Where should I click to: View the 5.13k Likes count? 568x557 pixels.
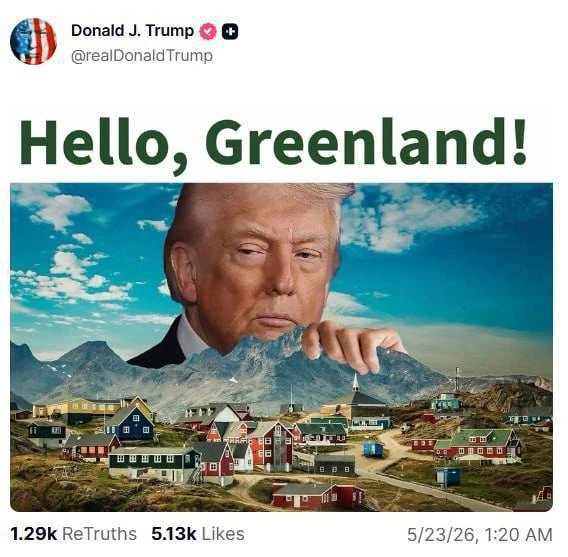tap(174, 534)
